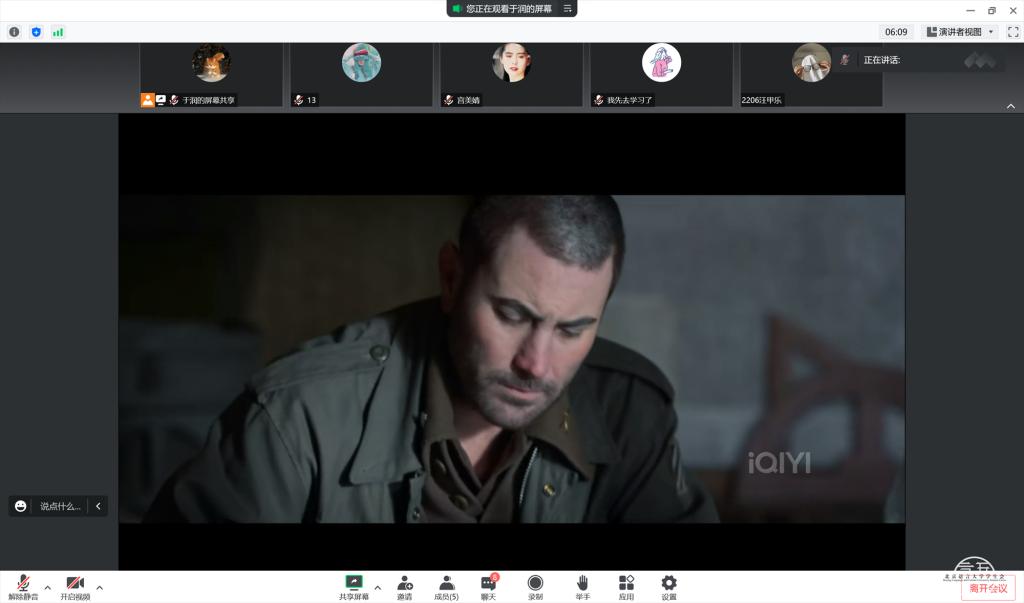Open the 邀请 invite icon

404,587
